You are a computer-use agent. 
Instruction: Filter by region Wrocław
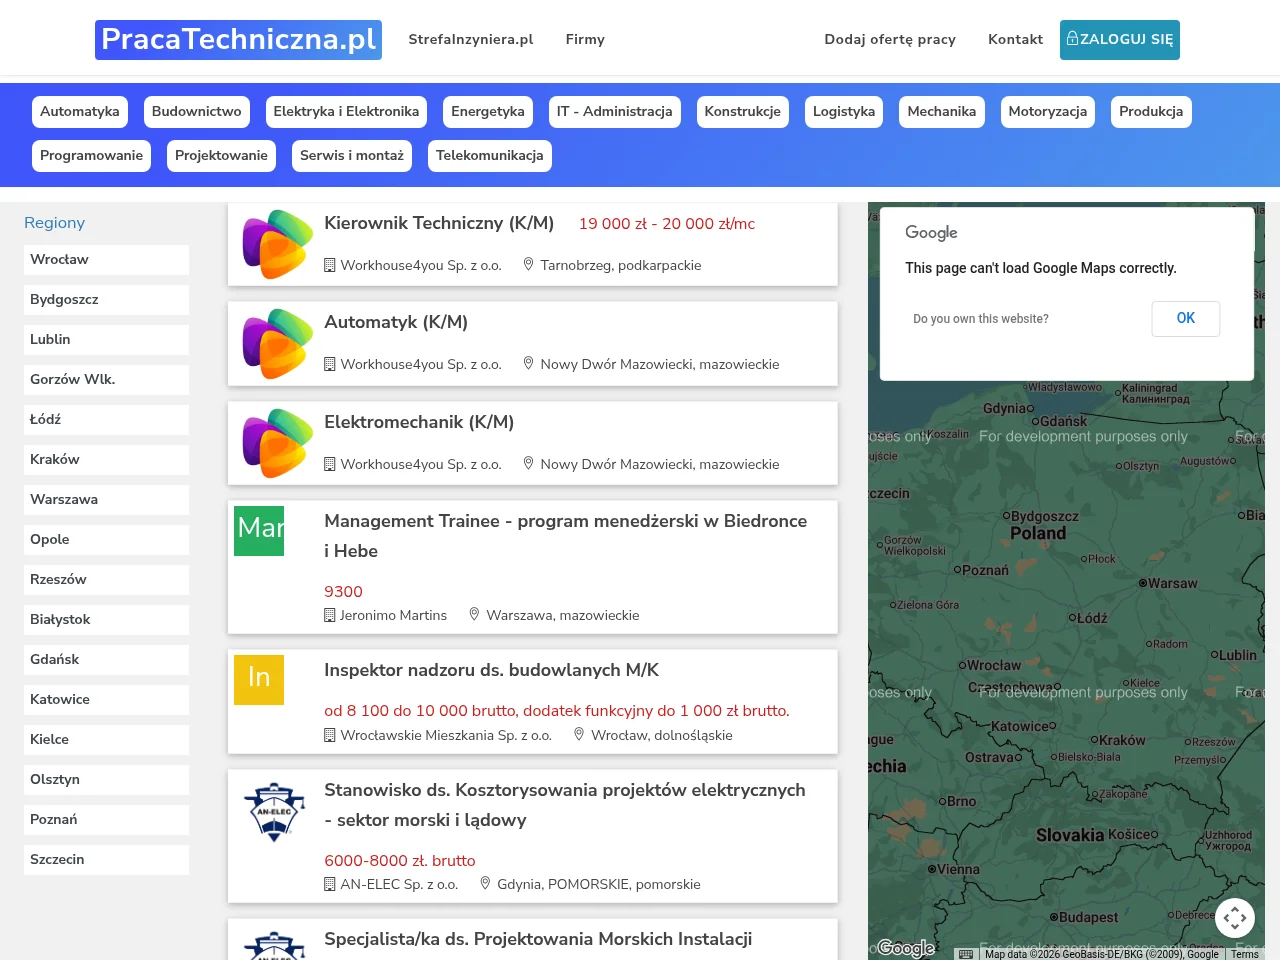[106, 260]
